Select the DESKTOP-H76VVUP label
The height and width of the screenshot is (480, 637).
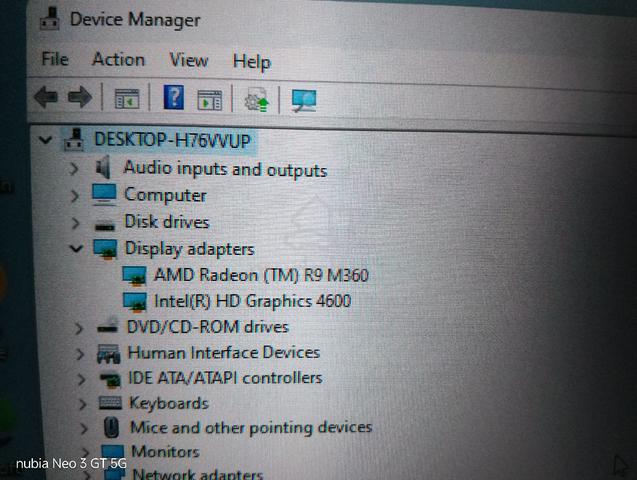tap(172, 141)
